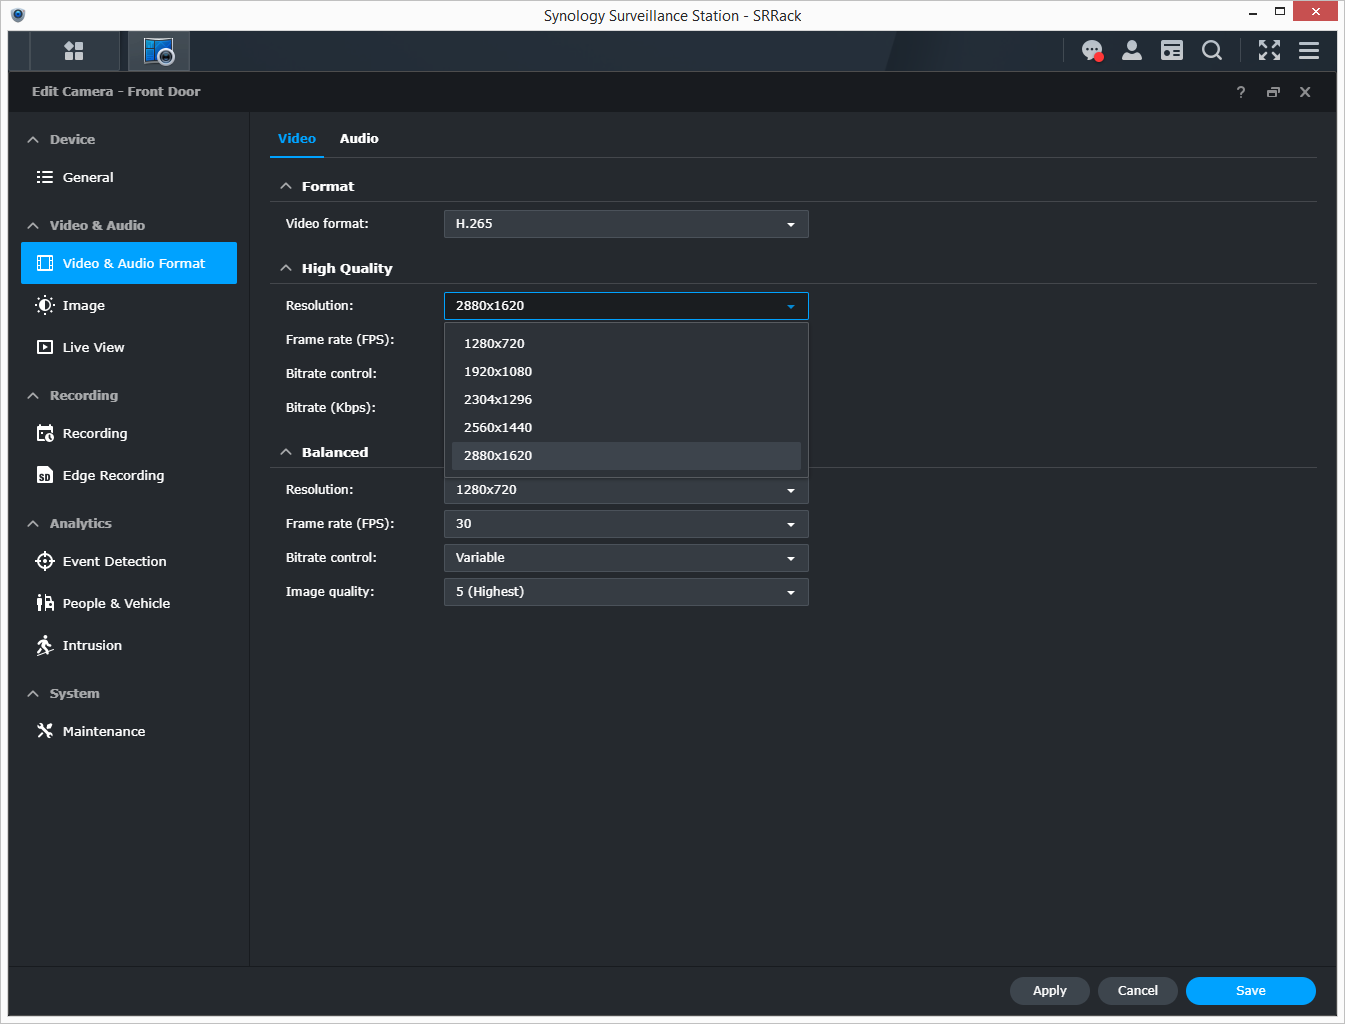This screenshot has width=1345, height=1024.
Task: Open the main menu grid icon
Action: pyautogui.click(x=74, y=51)
